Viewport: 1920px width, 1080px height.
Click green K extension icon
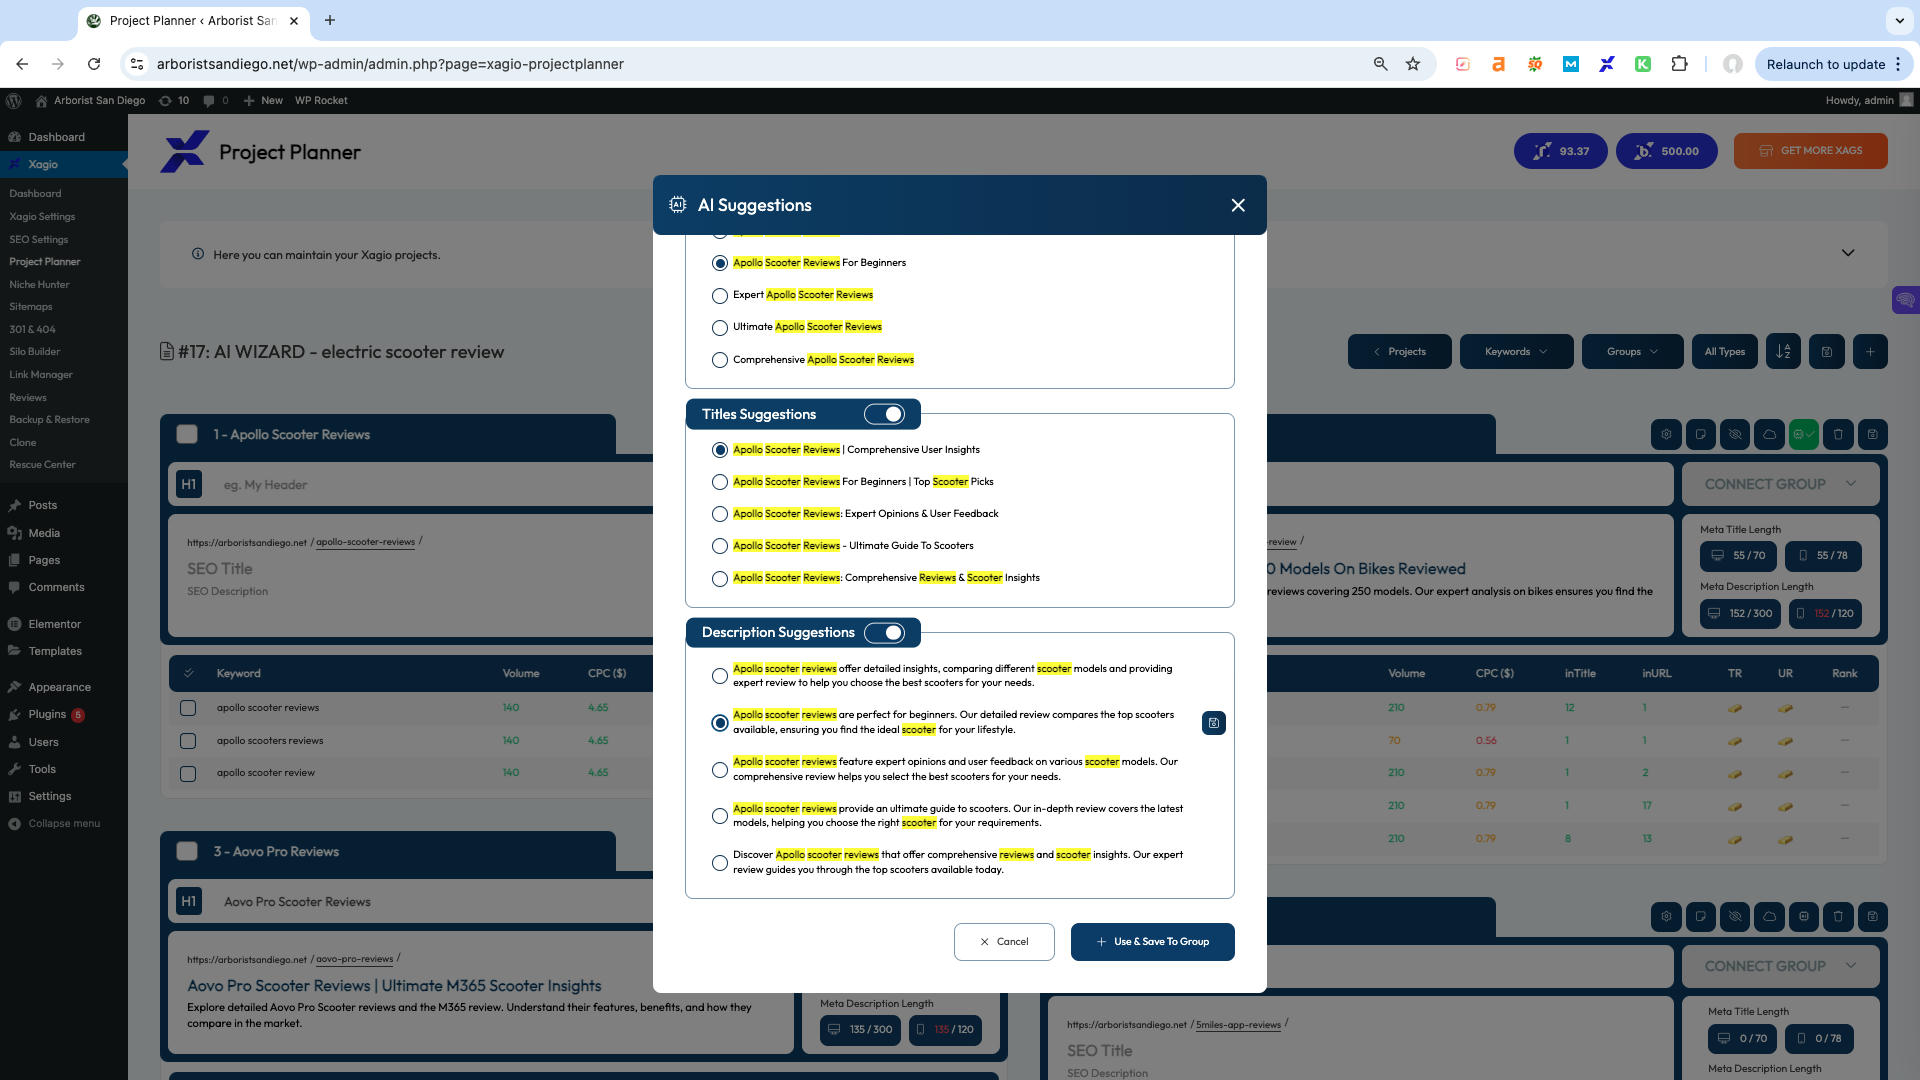[1643, 64]
